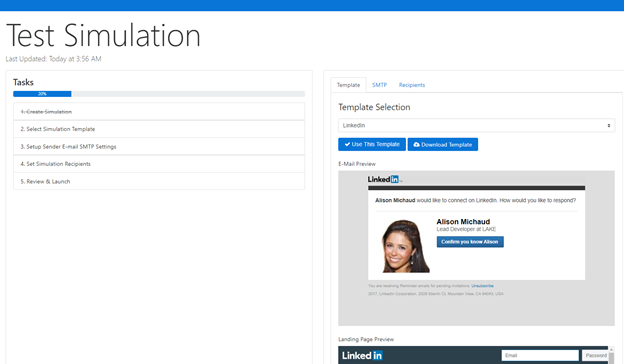Screen dimensions: 624x364
Task: Select task 2 Select Simulation Template
Action: coord(159,129)
